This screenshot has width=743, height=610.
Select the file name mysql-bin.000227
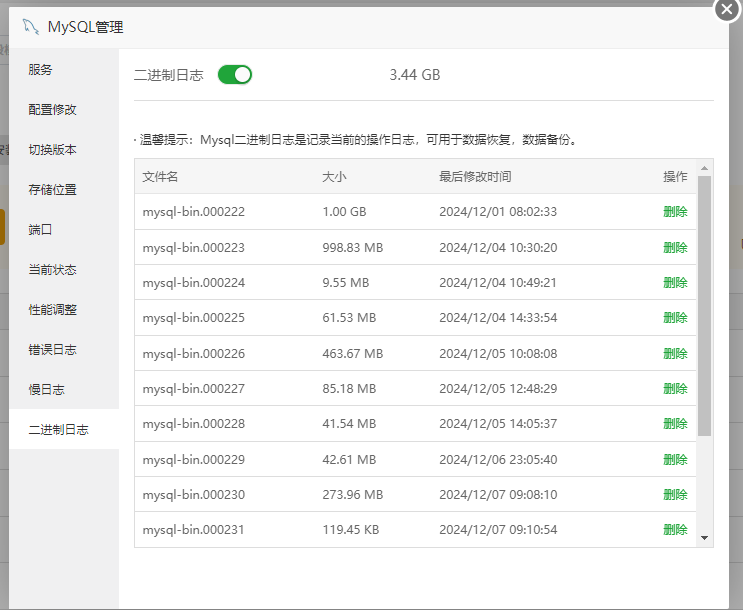(x=194, y=389)
